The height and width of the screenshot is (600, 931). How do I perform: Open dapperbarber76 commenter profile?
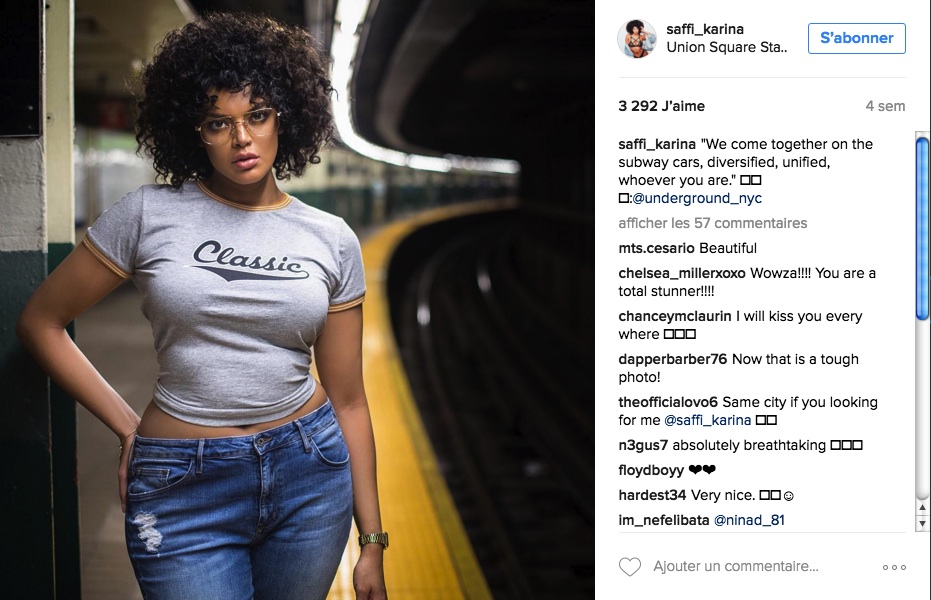(x=672, y=360)
